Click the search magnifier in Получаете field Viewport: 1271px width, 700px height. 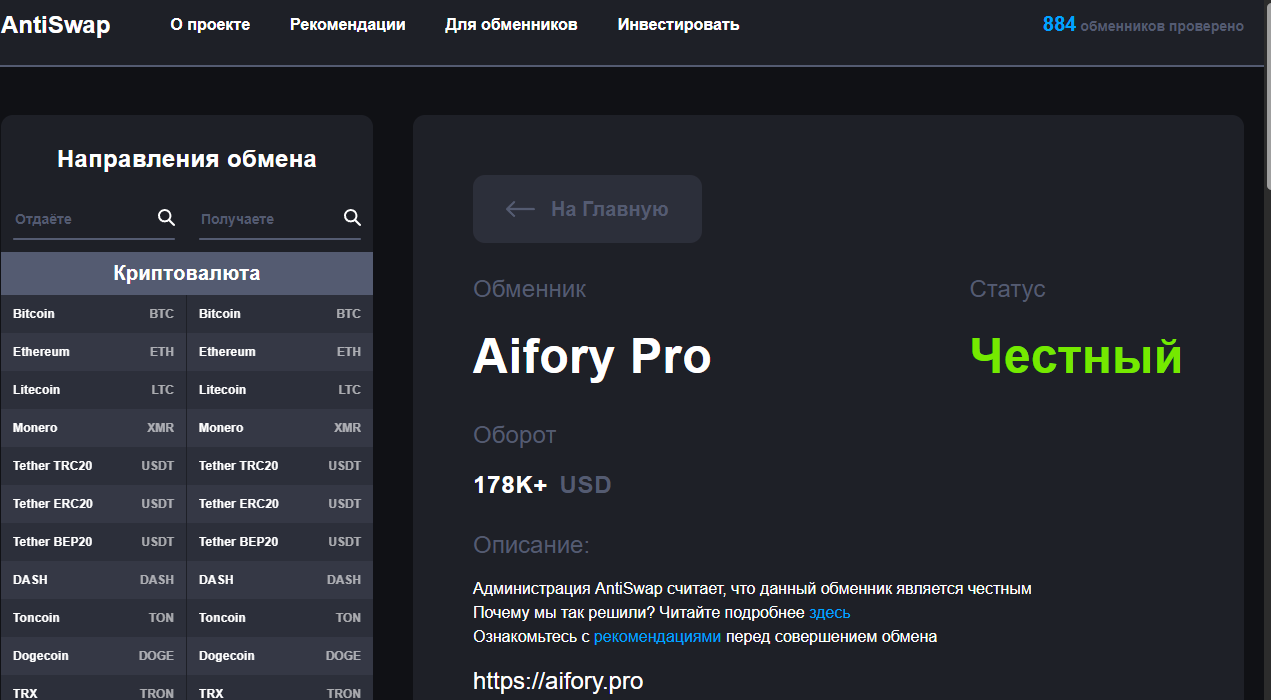click(352, 218)
